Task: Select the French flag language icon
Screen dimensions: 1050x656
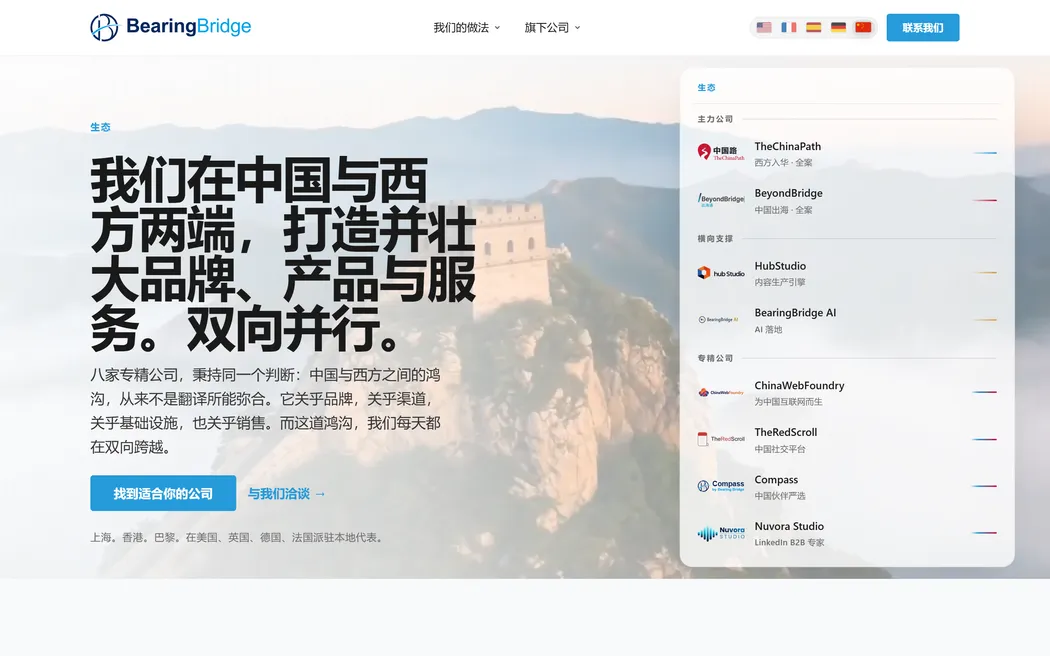Action: (x=789, y=27)
